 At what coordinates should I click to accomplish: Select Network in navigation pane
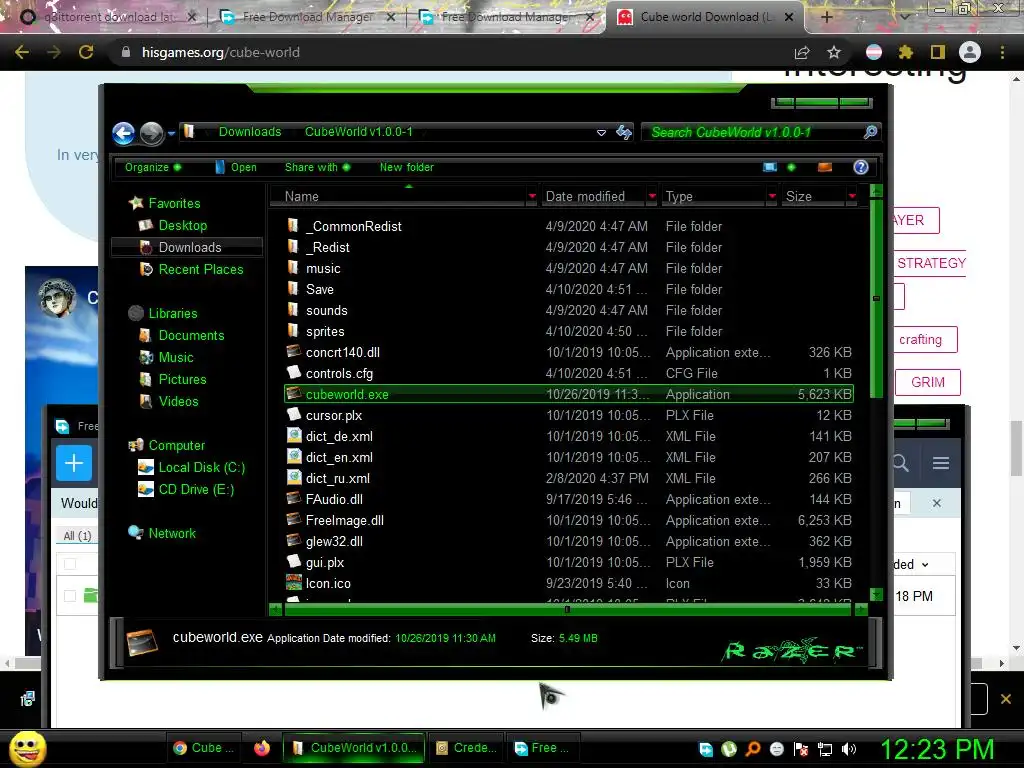click(x=163, y=533)
